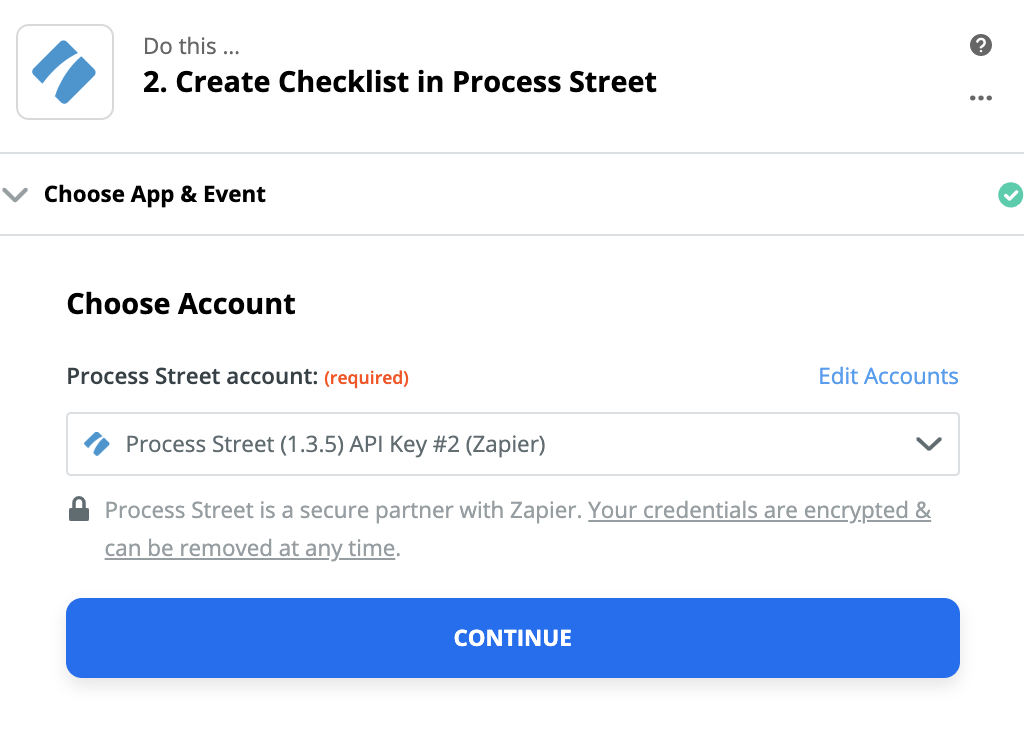Click the green completed checkmark icon
This screenshot has height=742, width=1024.
(x=1010, y=194)
